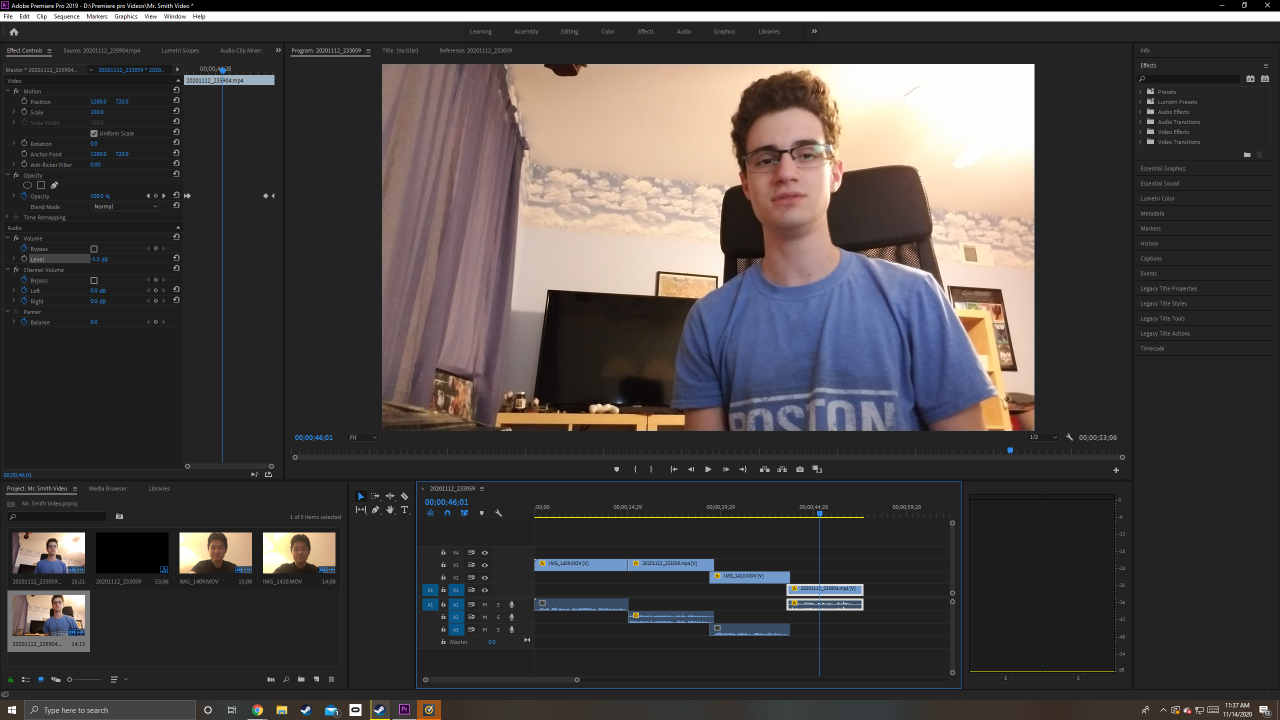Image resolution: width=1280 pixels, height=720 pixels.
Task: Open the Essential Graphics panel
Action: pos(1162,168)
